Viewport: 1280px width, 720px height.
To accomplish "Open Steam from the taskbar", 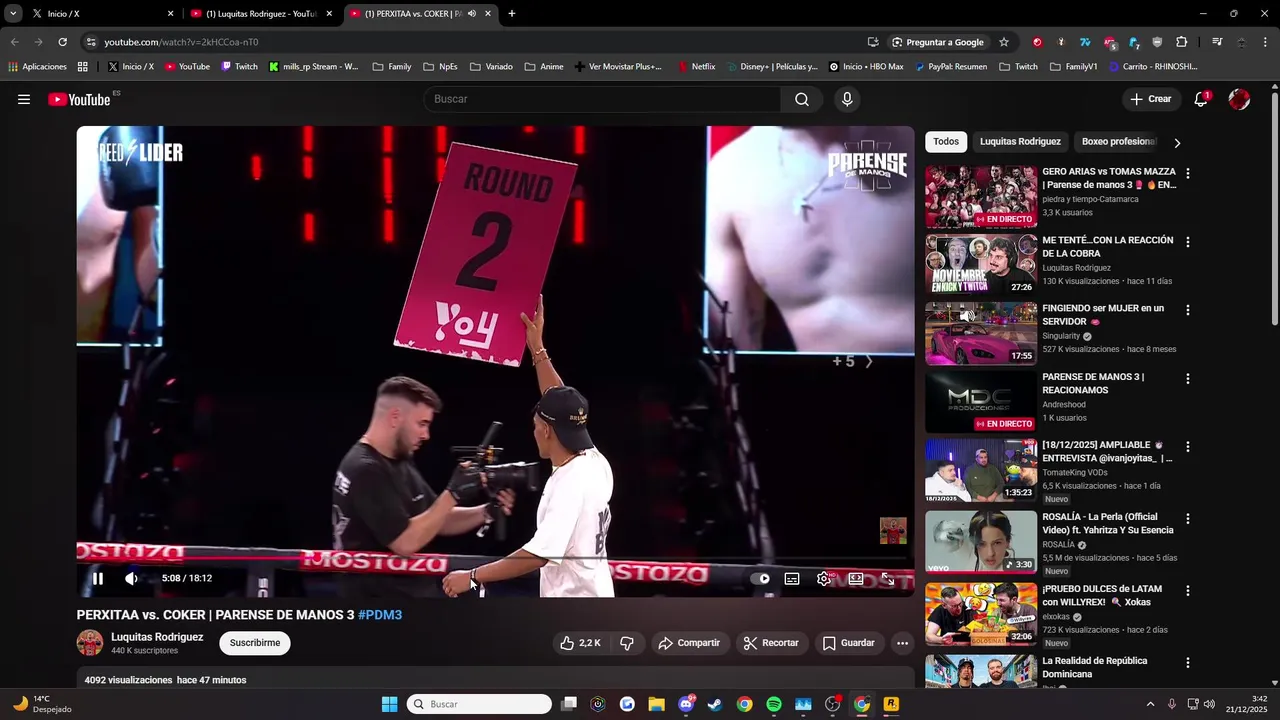I will (x=715, y=704).
